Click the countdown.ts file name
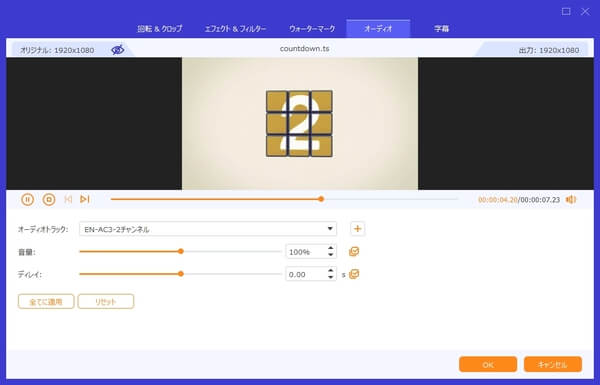The width and height of the screenshot is (600, 385). tap(305, 49)
